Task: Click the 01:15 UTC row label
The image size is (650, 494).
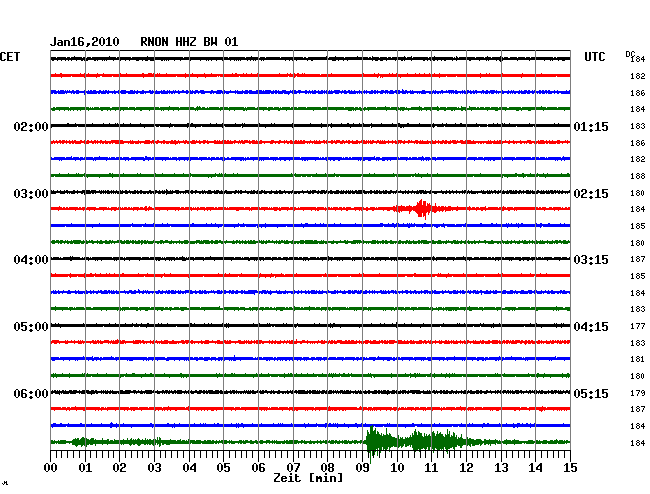Action: (x=591, y=126)
